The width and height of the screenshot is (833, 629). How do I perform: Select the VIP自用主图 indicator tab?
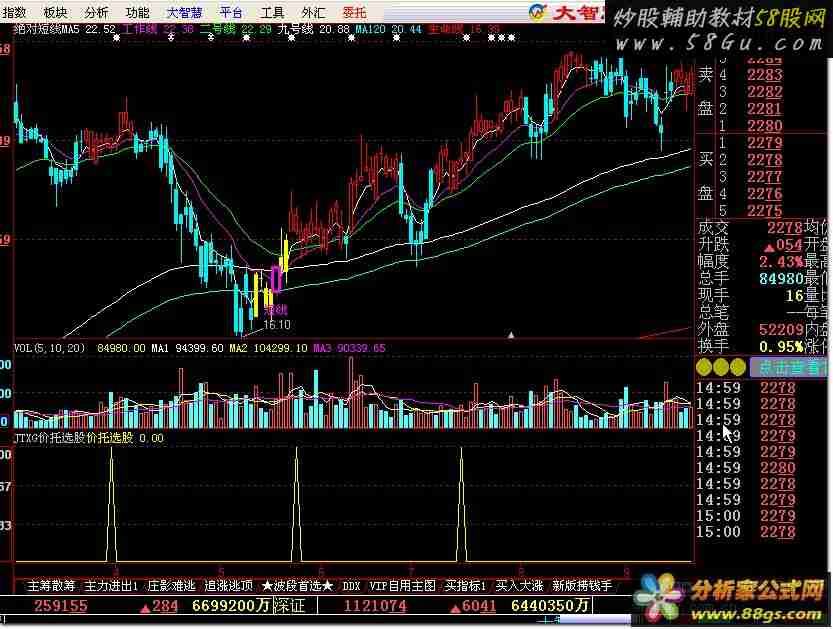pyautogui.click(x=403, y=586)
